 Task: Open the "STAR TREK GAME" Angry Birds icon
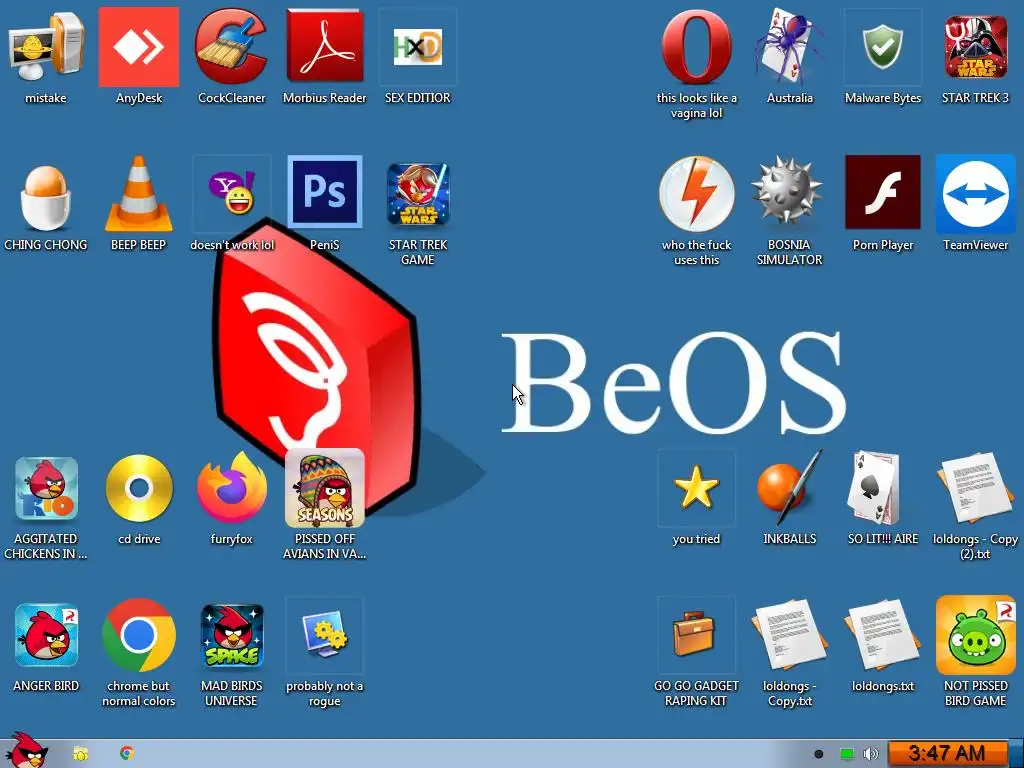pyautogui.click(x=418, y=194)
